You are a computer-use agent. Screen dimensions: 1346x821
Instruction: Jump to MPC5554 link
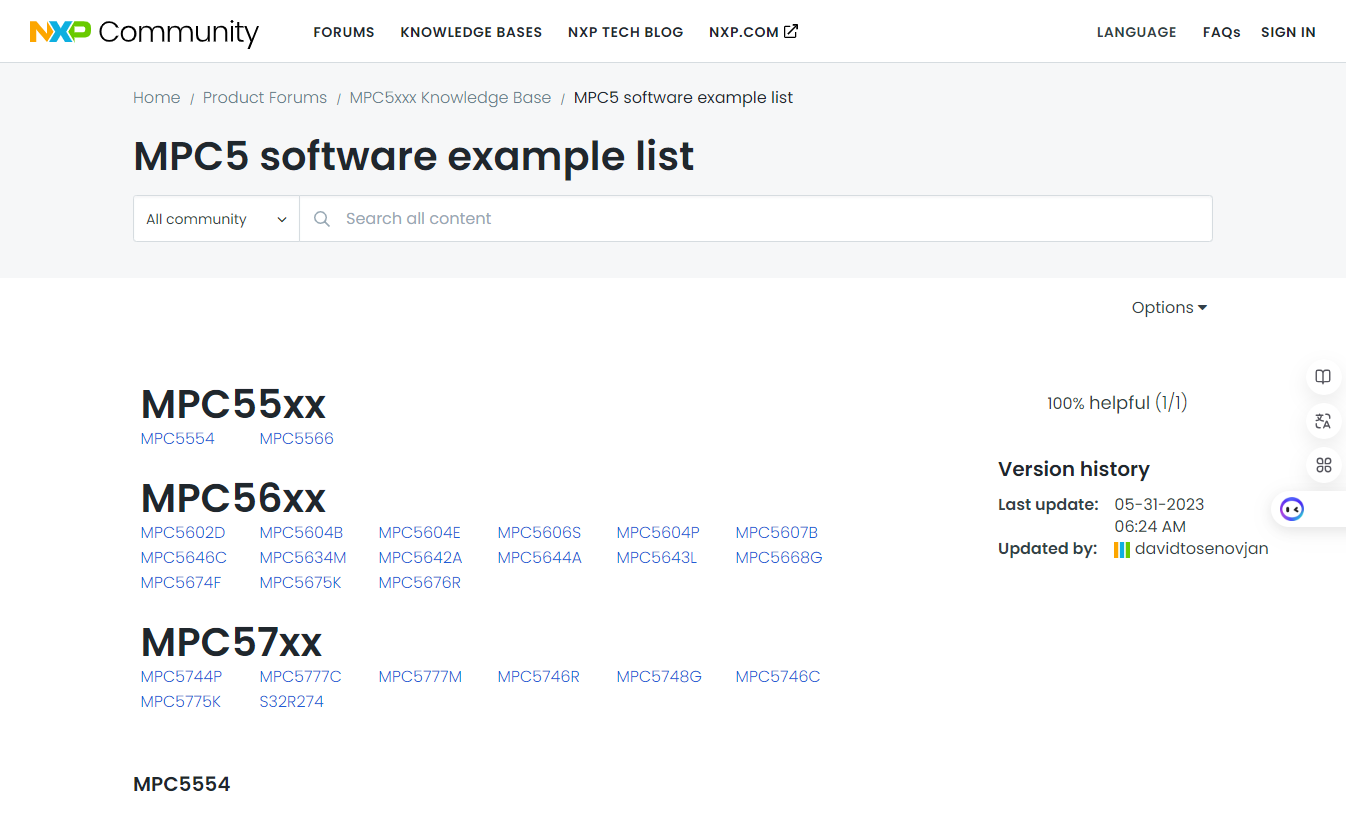click(178, 439)
